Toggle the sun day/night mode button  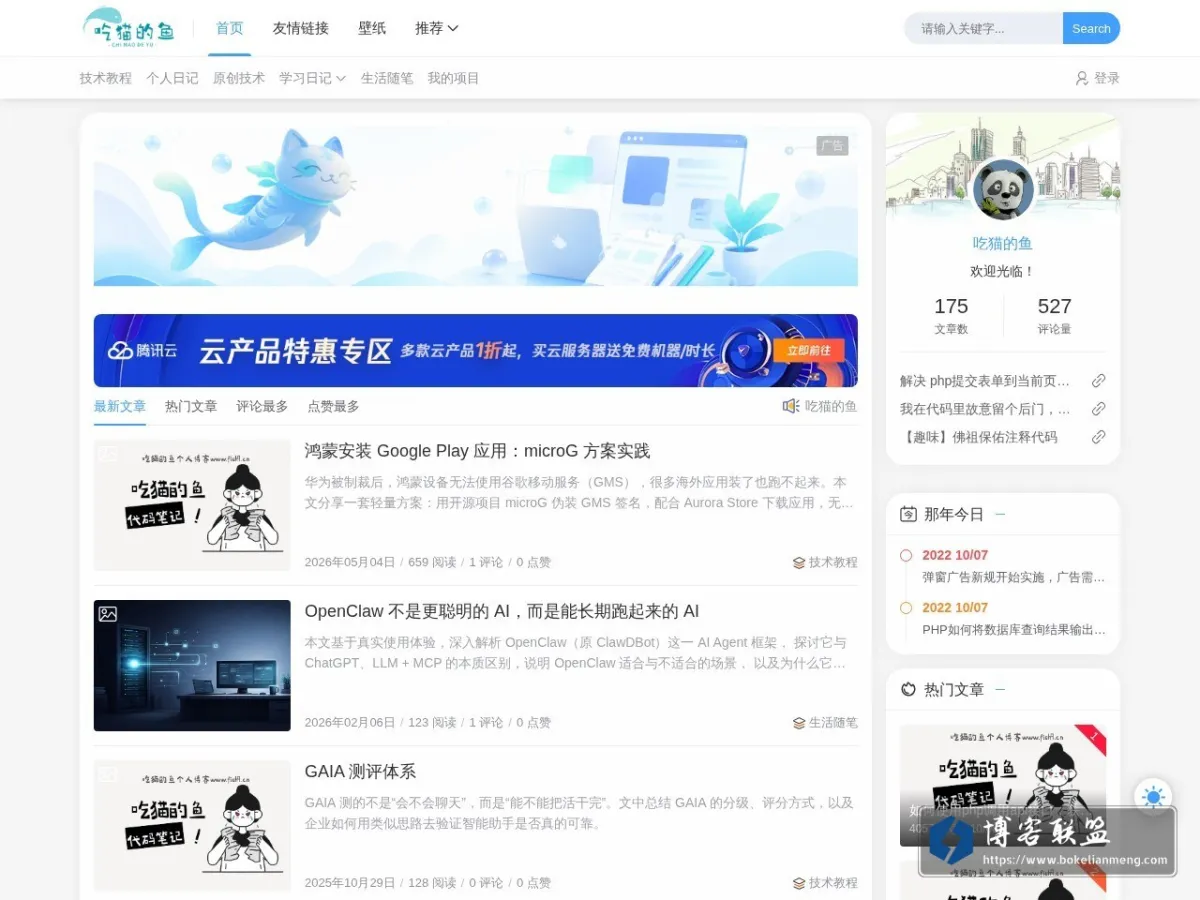click(x=1153, y=797)
